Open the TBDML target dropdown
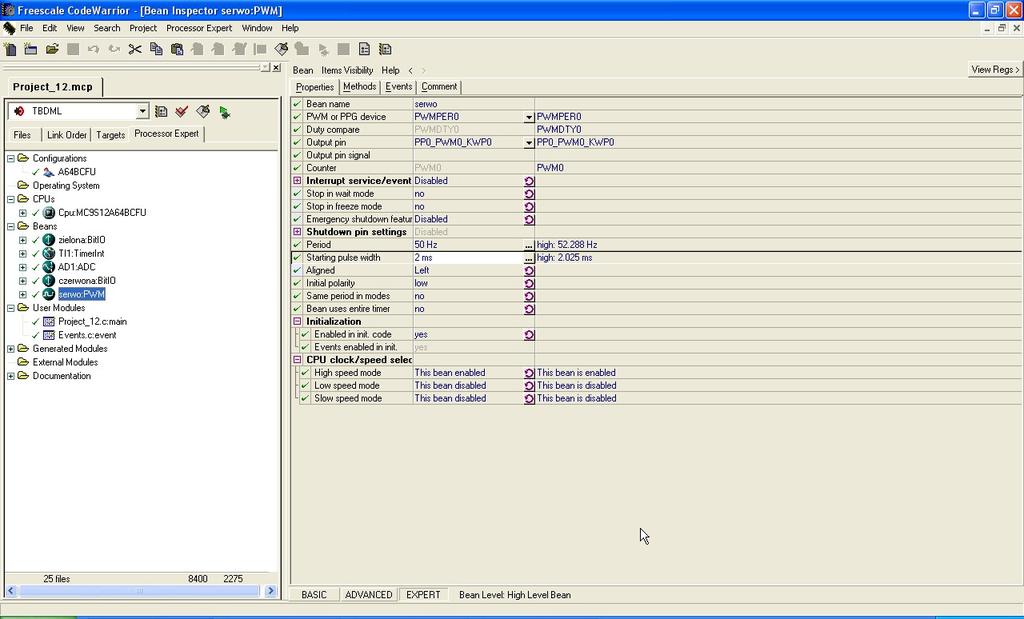 (142, 112)
